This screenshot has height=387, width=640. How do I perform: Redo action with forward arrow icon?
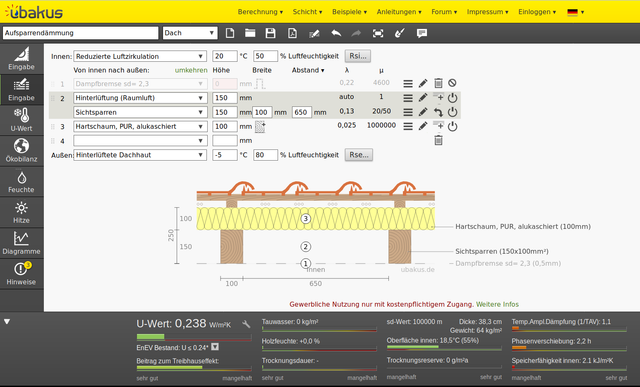pyautogui.click(x=356, y=33)
